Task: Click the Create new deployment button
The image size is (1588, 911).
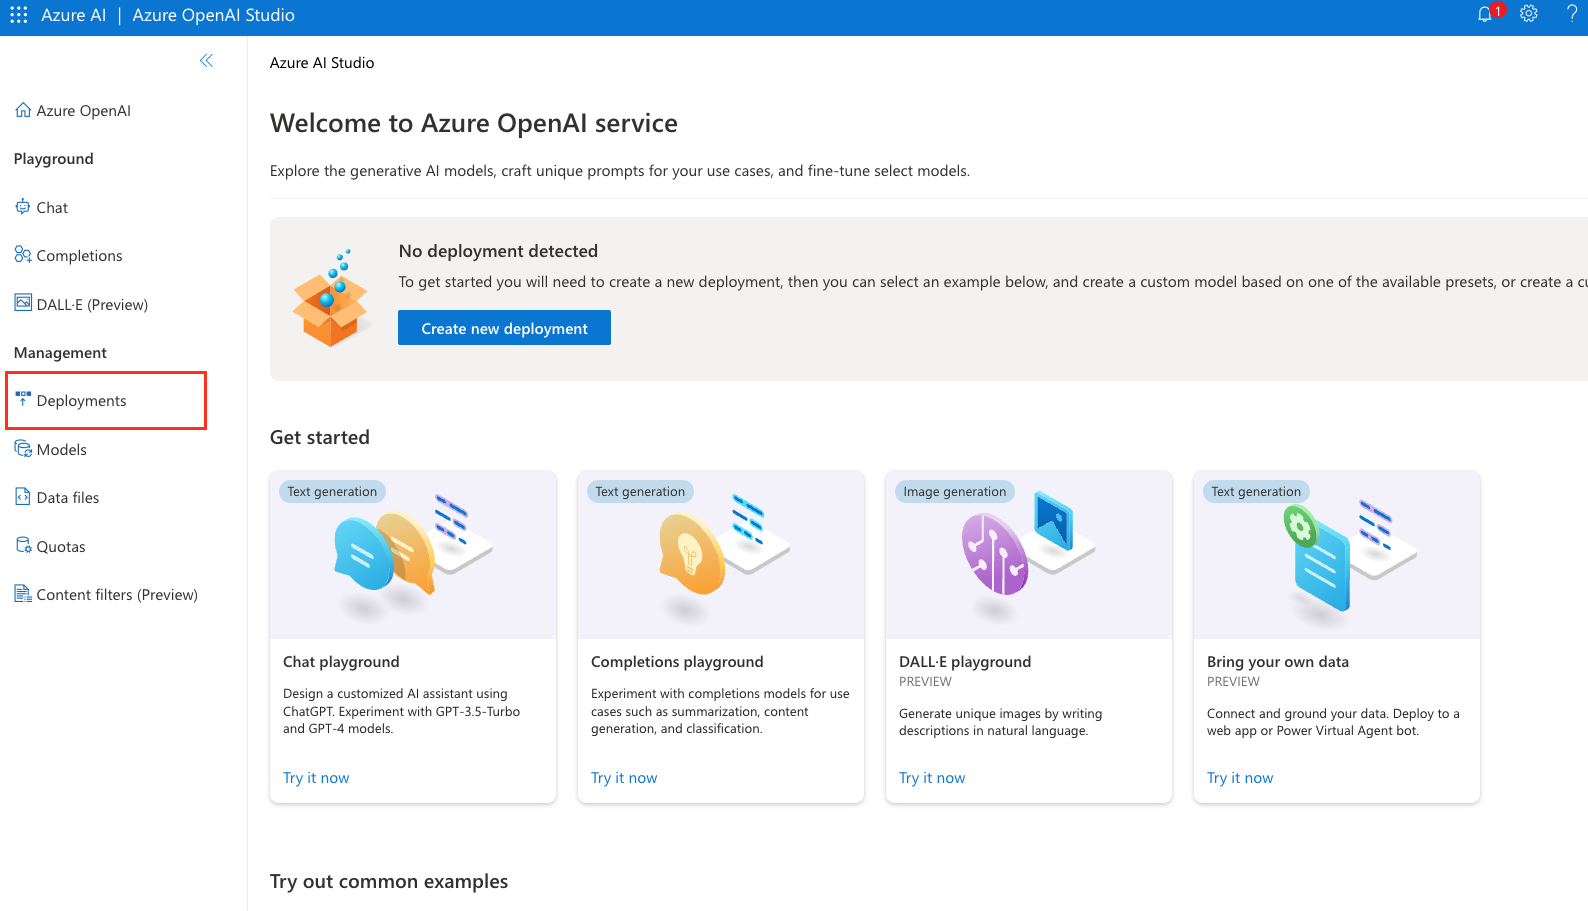Action: point(504,328)
